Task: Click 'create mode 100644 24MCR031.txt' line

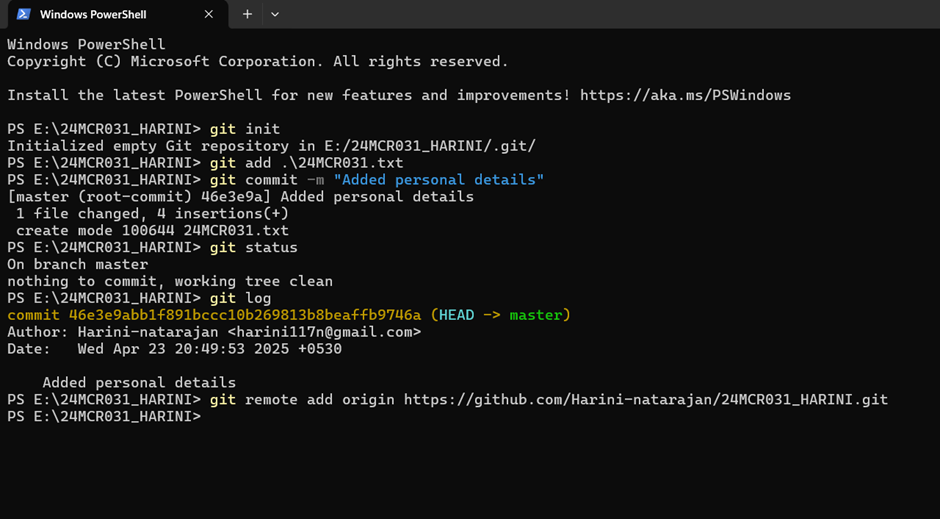Action: [x=152, y=231]
